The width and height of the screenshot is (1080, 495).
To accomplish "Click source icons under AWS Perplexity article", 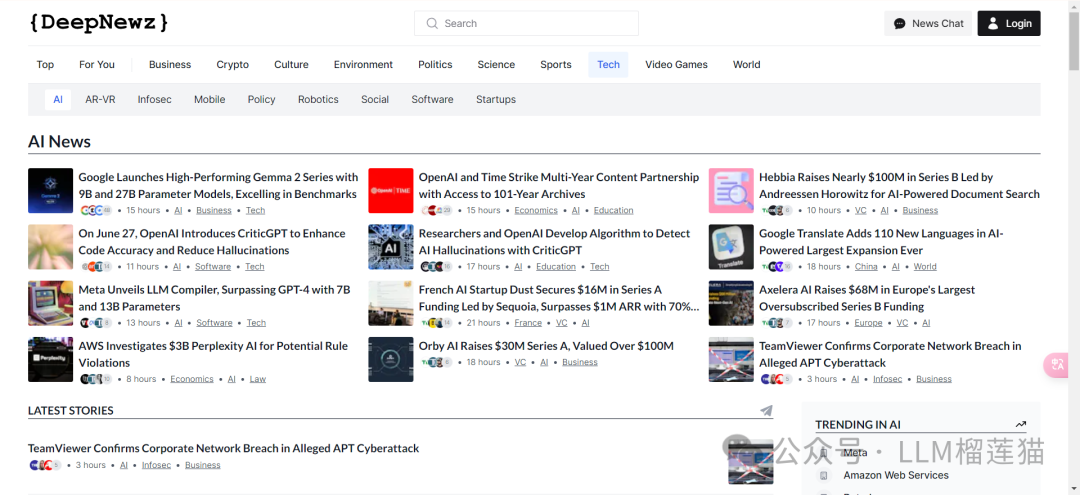I will coord(96,379).
